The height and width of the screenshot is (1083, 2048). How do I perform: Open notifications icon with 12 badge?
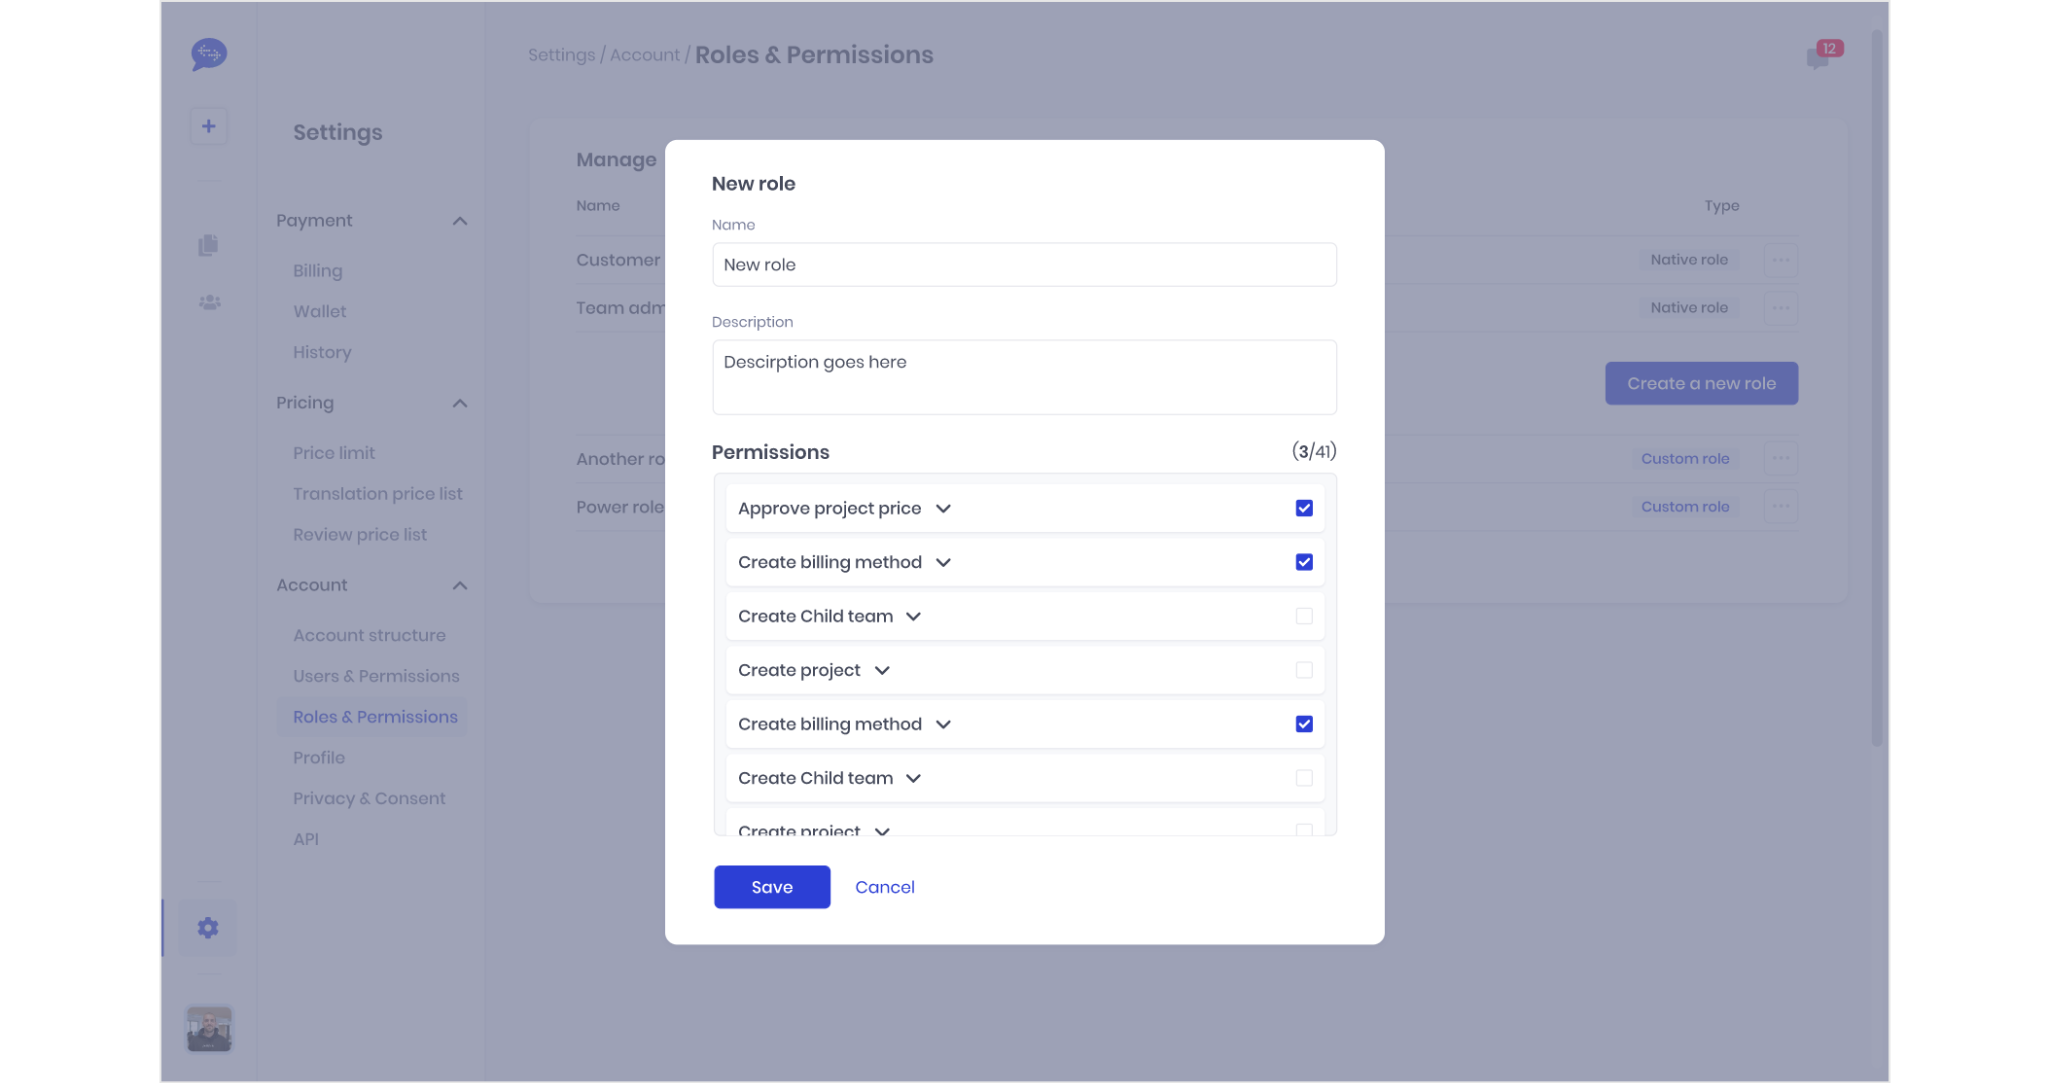click(1819, 57)
